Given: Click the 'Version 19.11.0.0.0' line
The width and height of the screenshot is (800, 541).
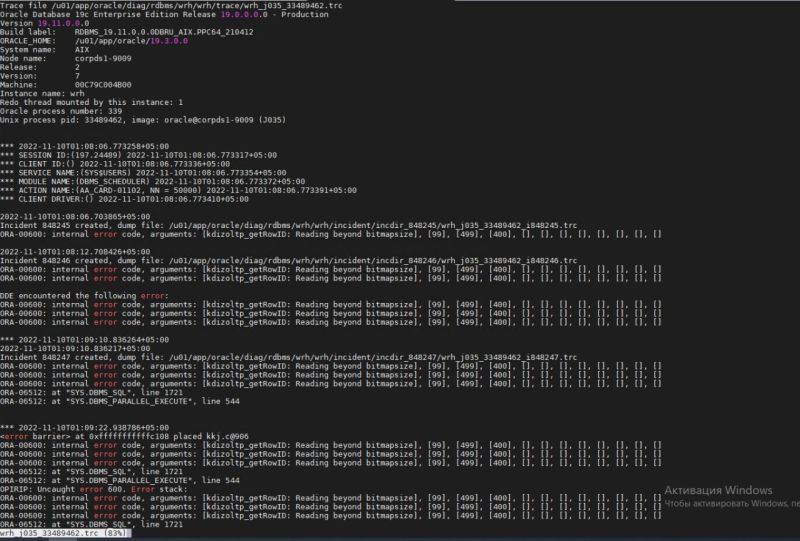Looking at the screenshot, I should click(44, 23).
